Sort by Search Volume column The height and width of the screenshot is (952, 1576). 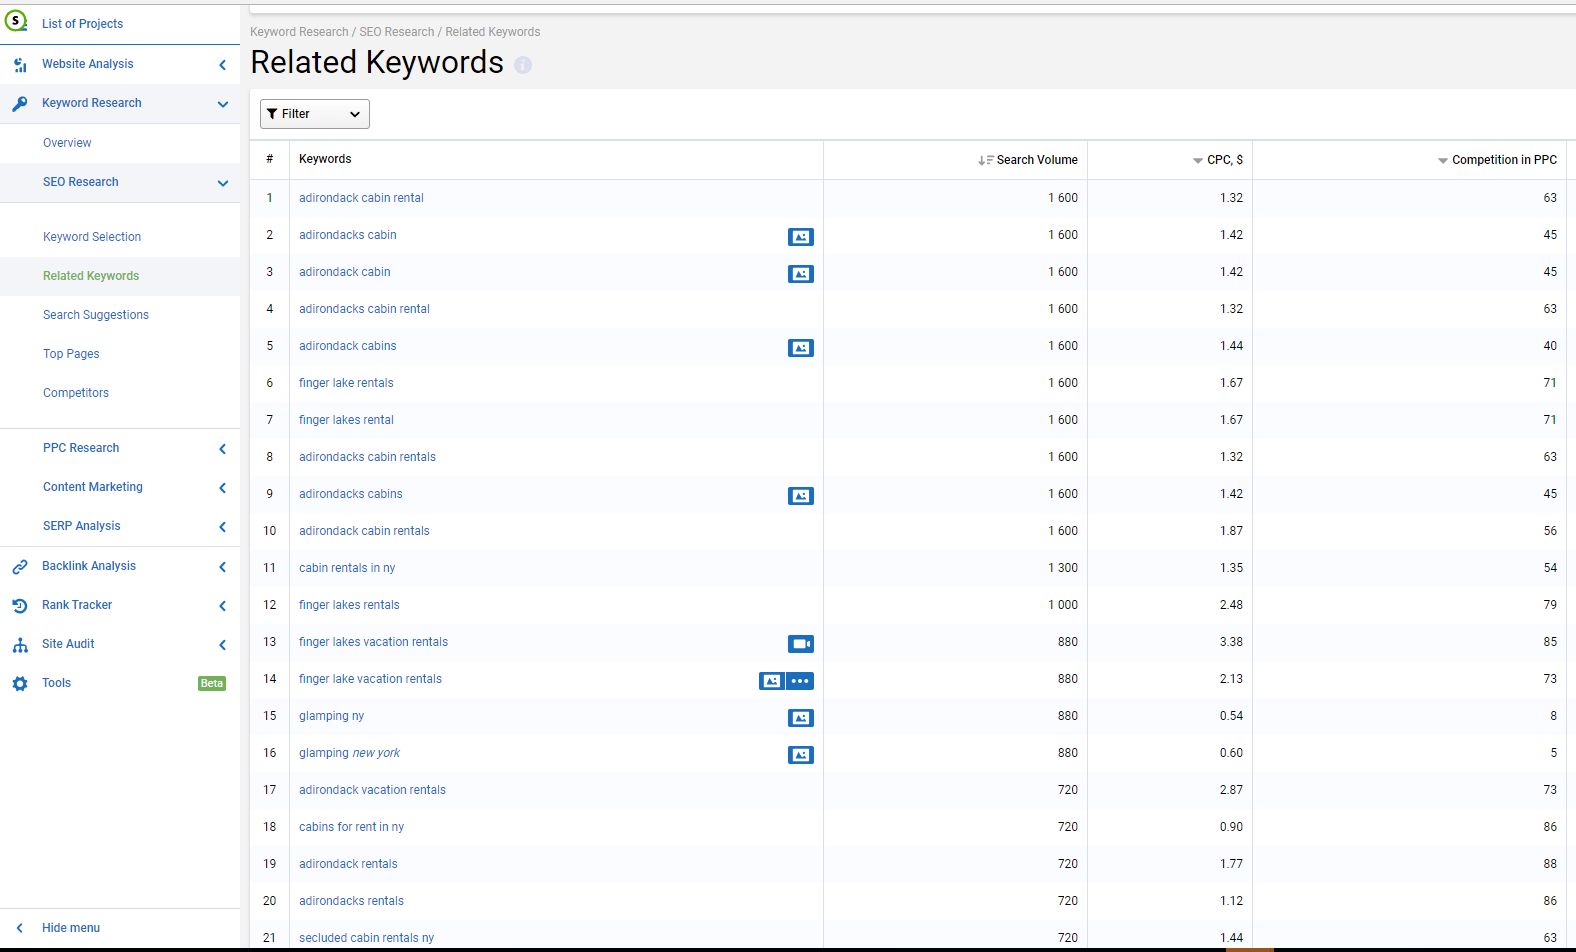point(1028,160)
